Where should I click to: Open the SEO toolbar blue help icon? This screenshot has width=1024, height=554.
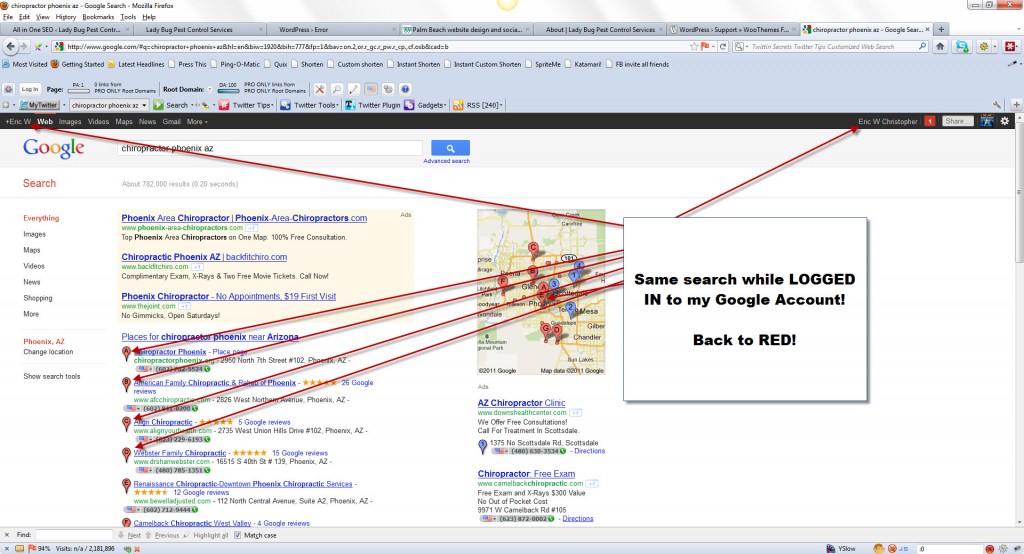tap(405, 89)
